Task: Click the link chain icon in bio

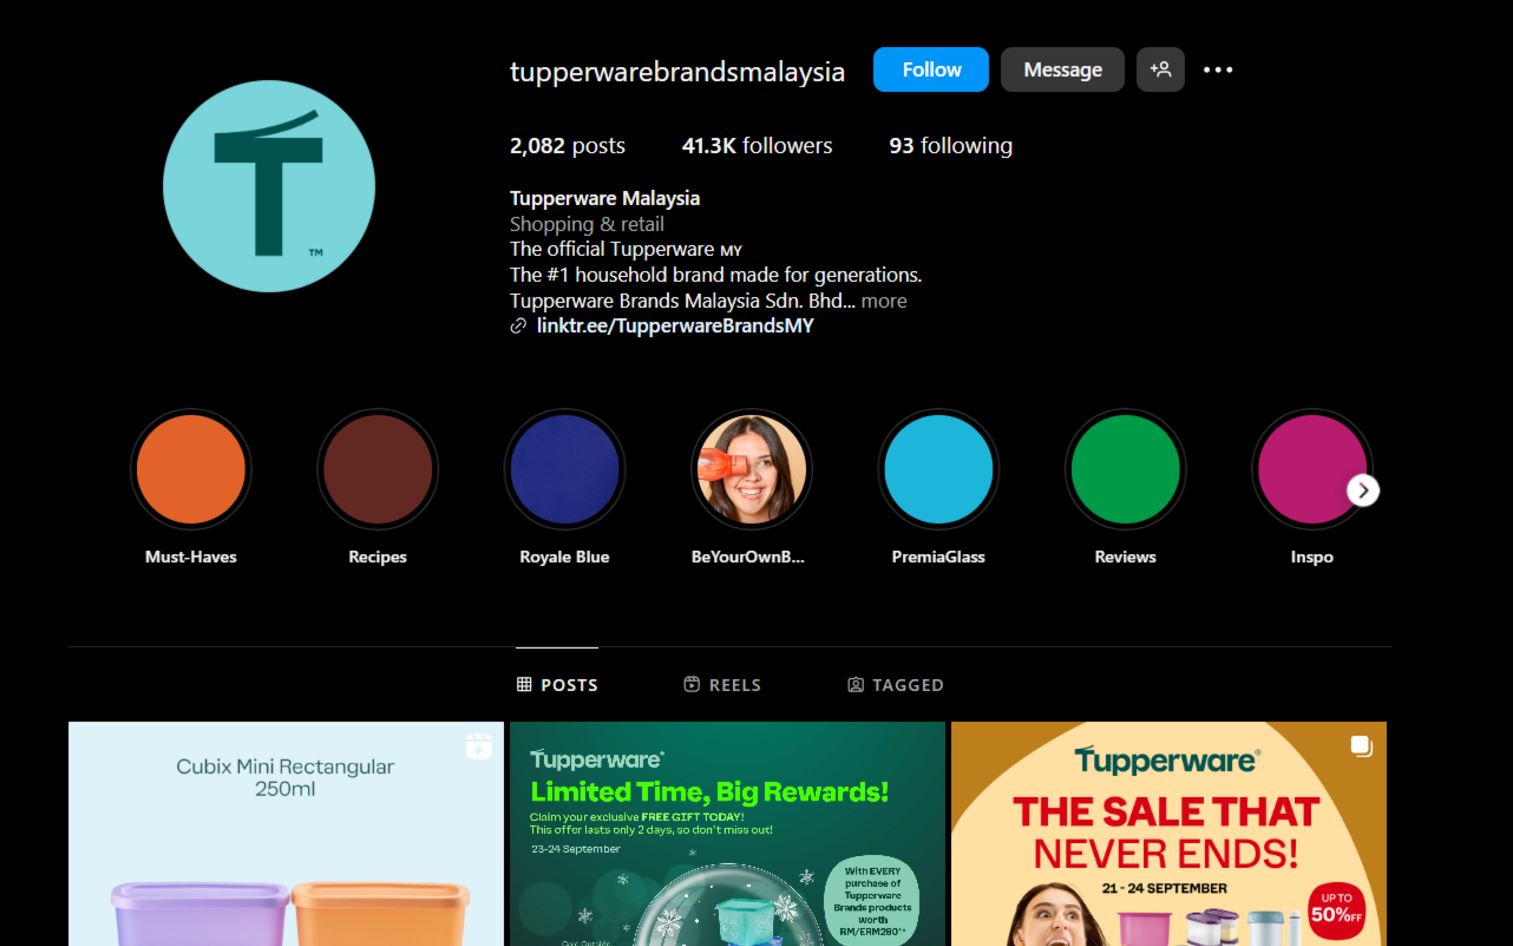Action: point(518,326)
